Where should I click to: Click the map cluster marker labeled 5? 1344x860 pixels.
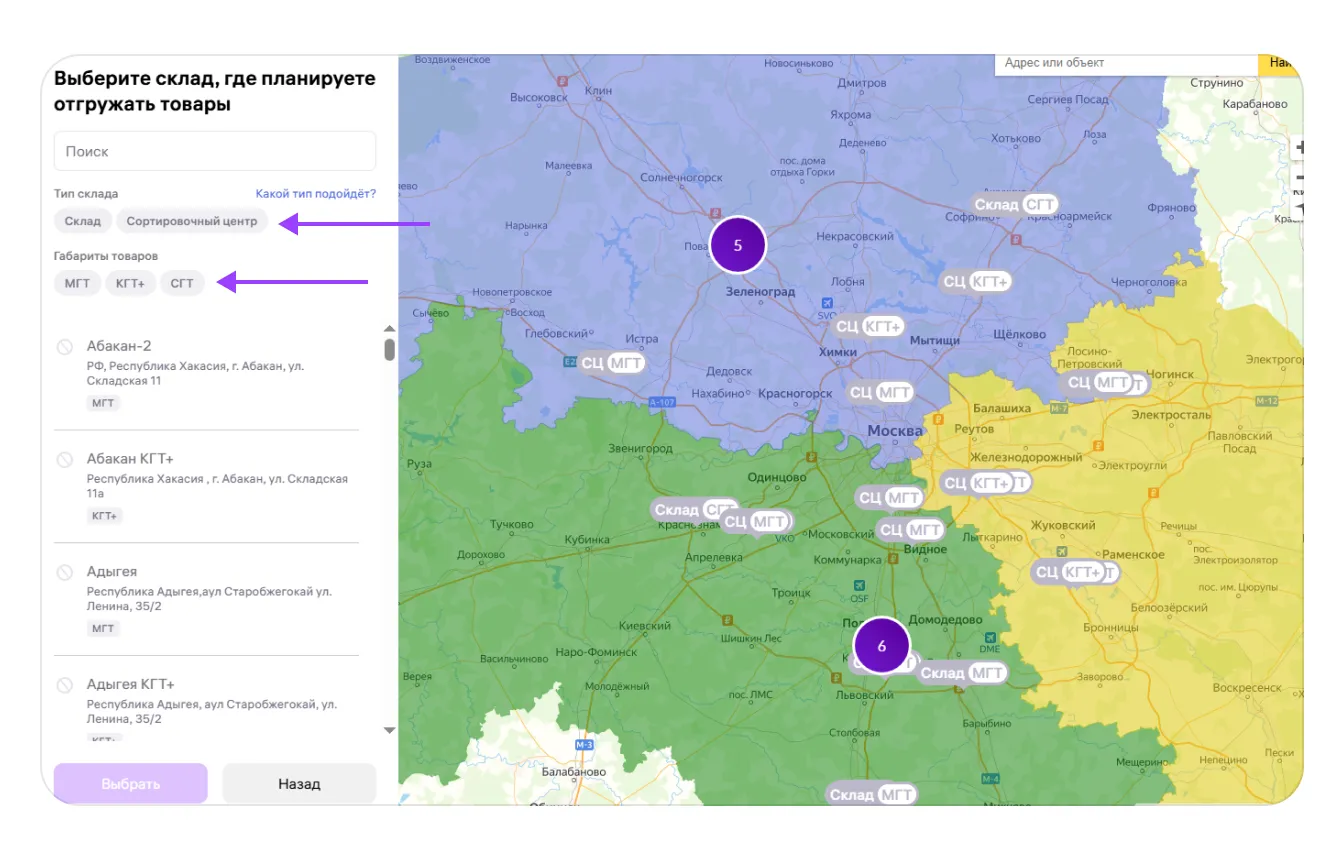(738, 245)
